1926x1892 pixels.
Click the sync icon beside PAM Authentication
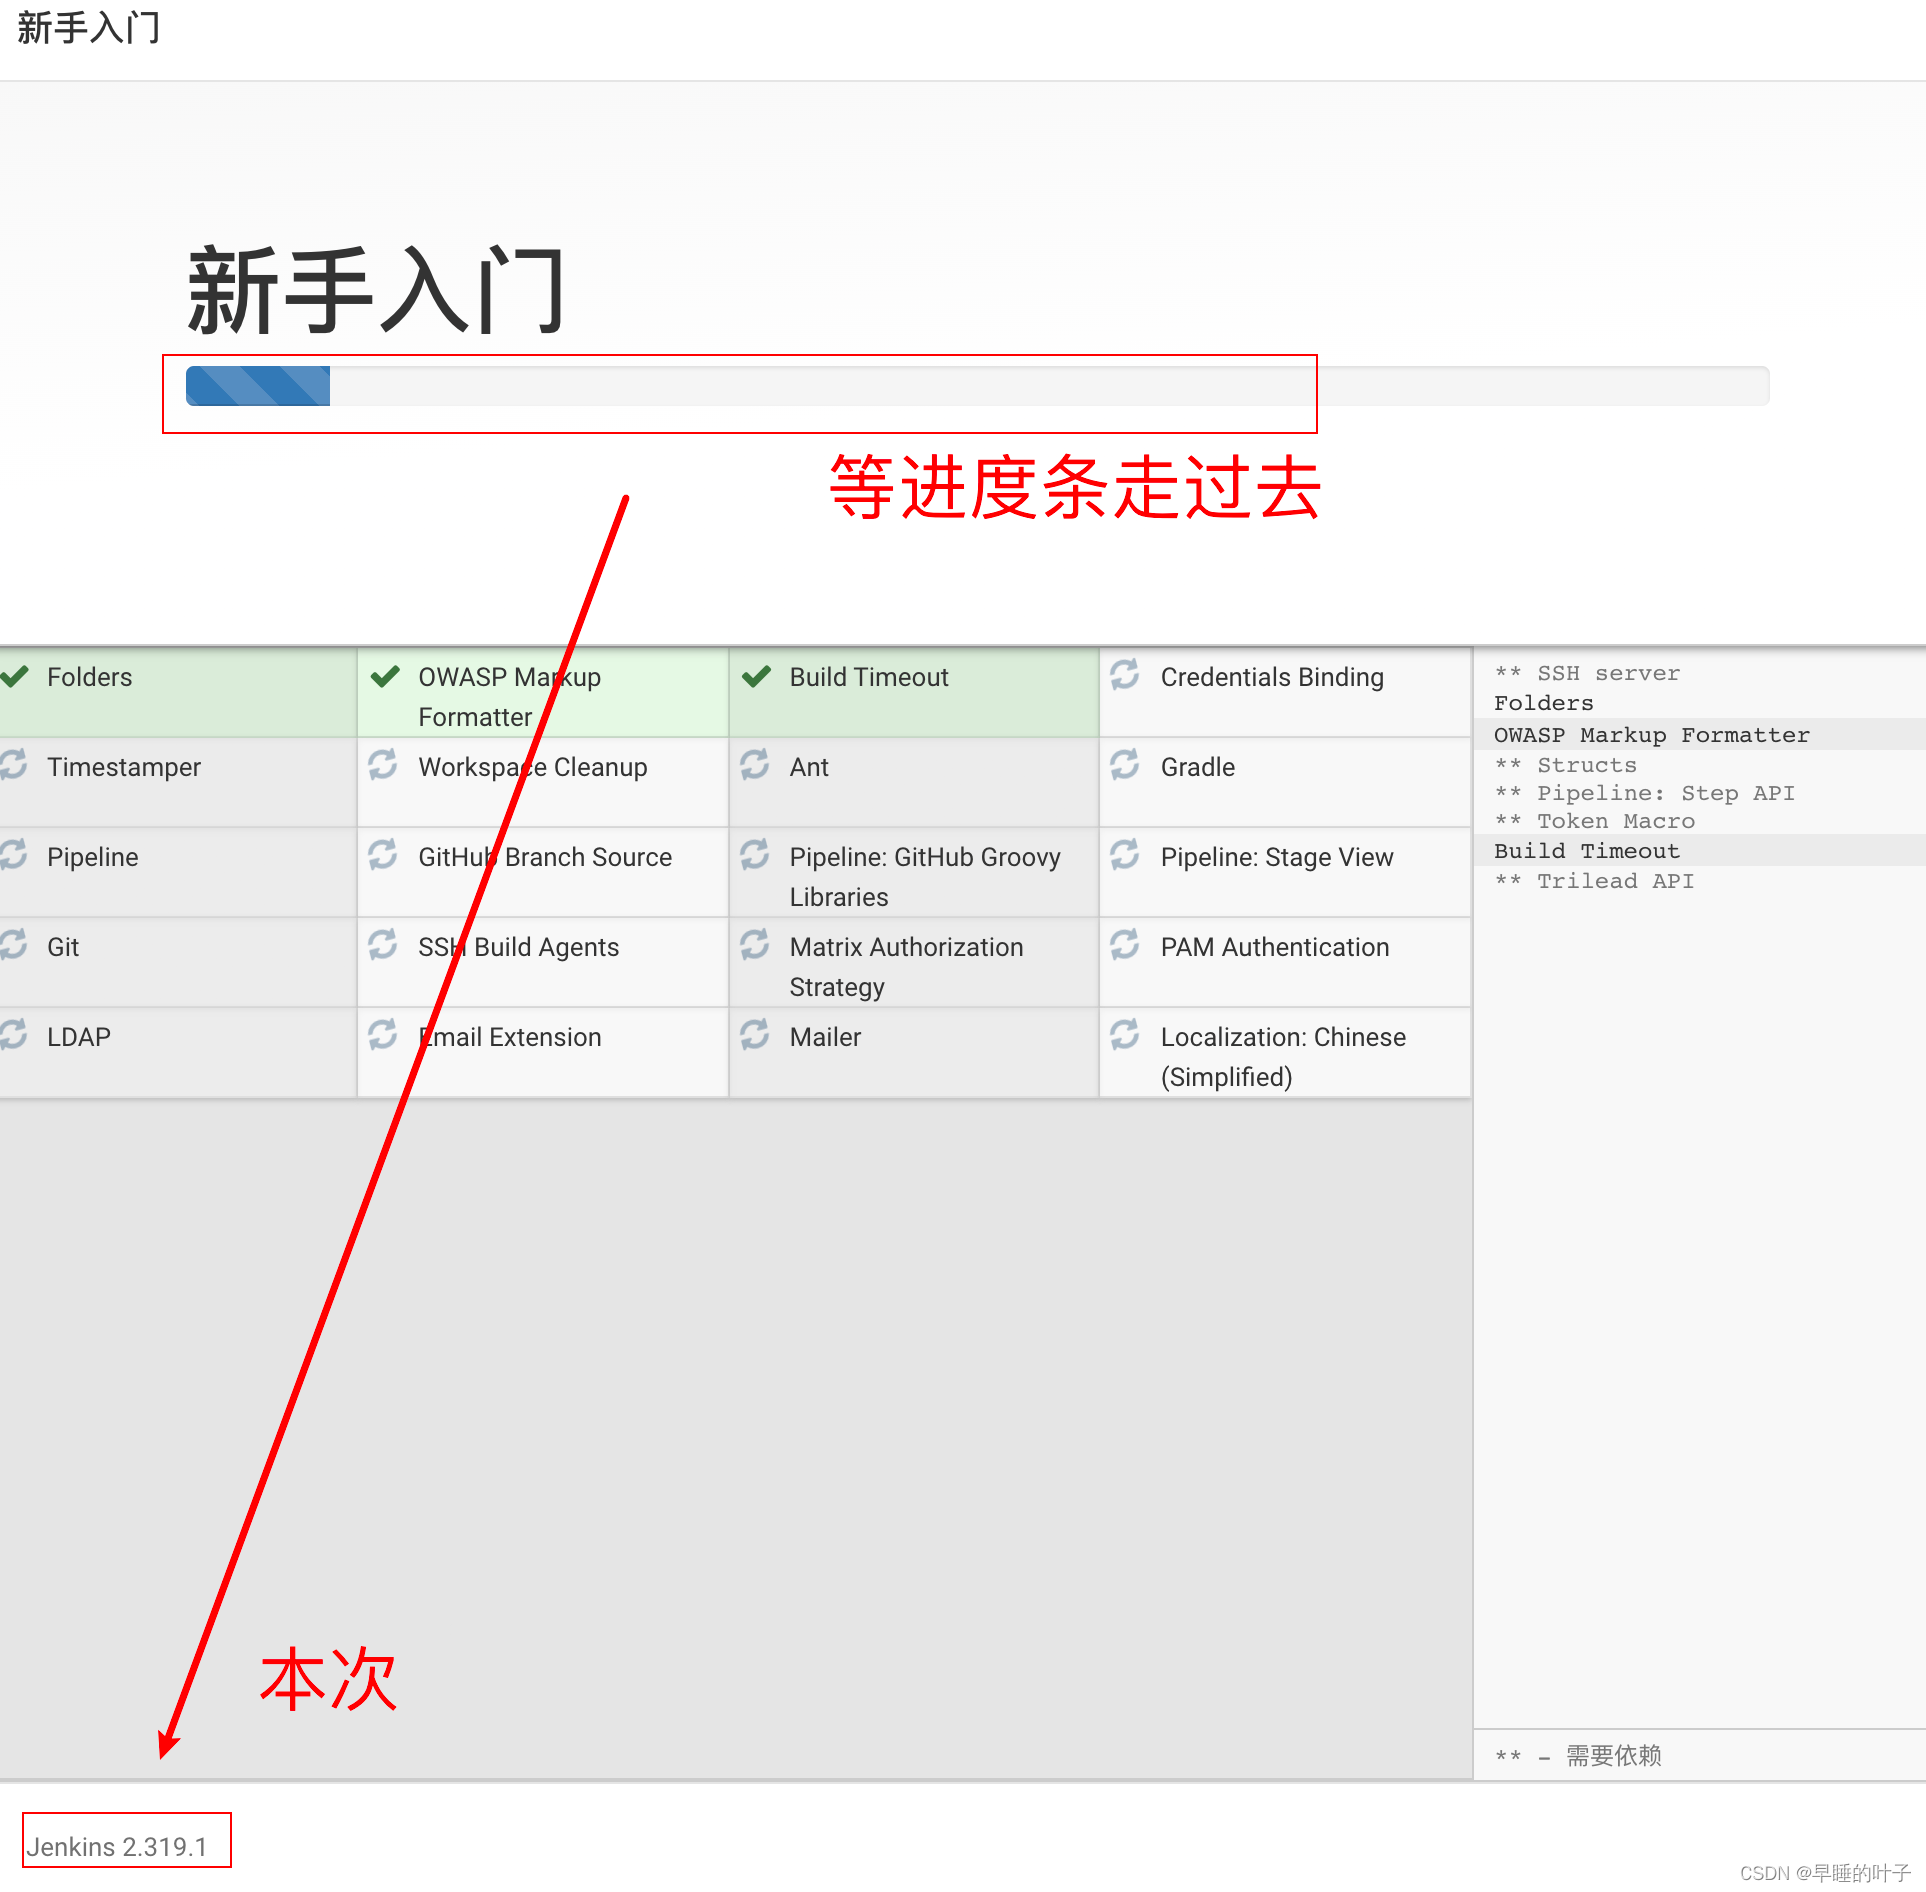(1125, 945)
